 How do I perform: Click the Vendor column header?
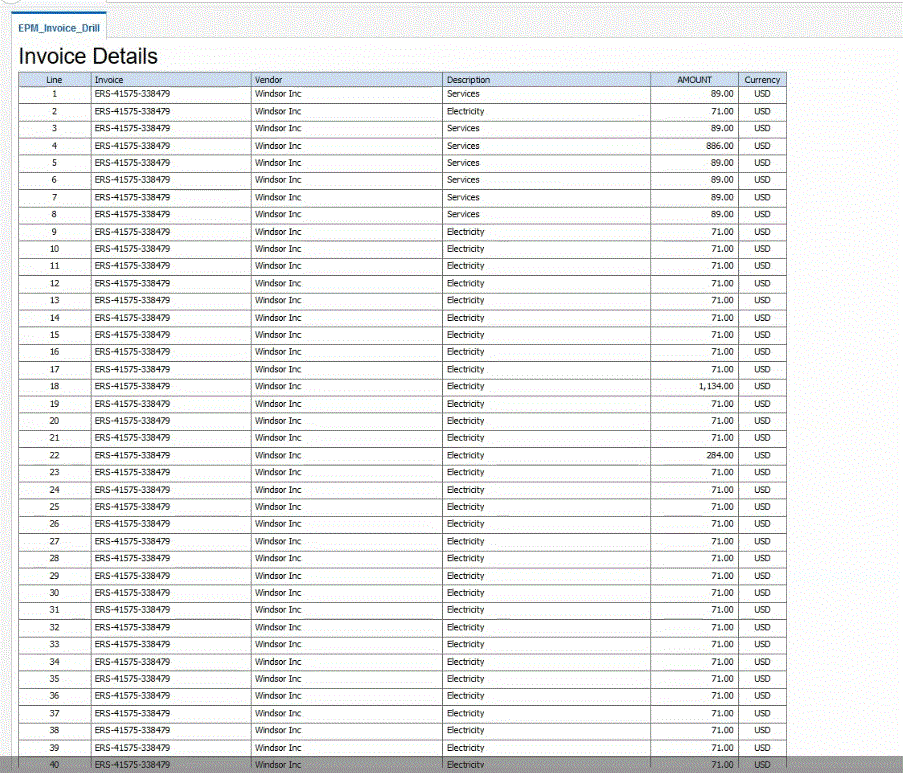300,79
